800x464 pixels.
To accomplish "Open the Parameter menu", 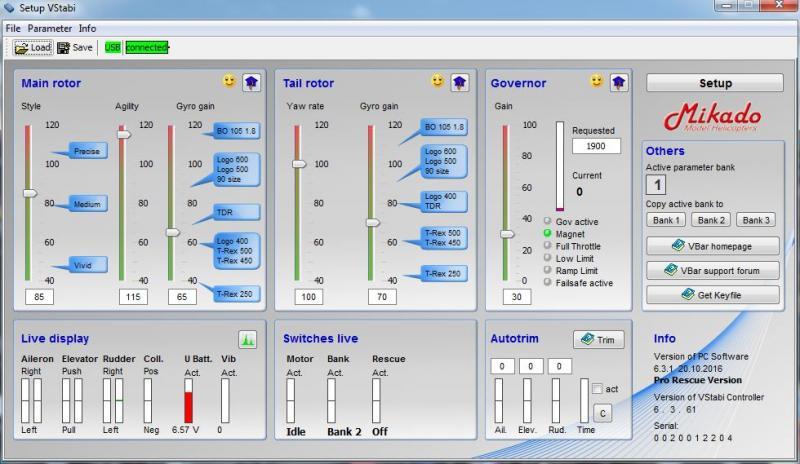I will click(50, 28).
